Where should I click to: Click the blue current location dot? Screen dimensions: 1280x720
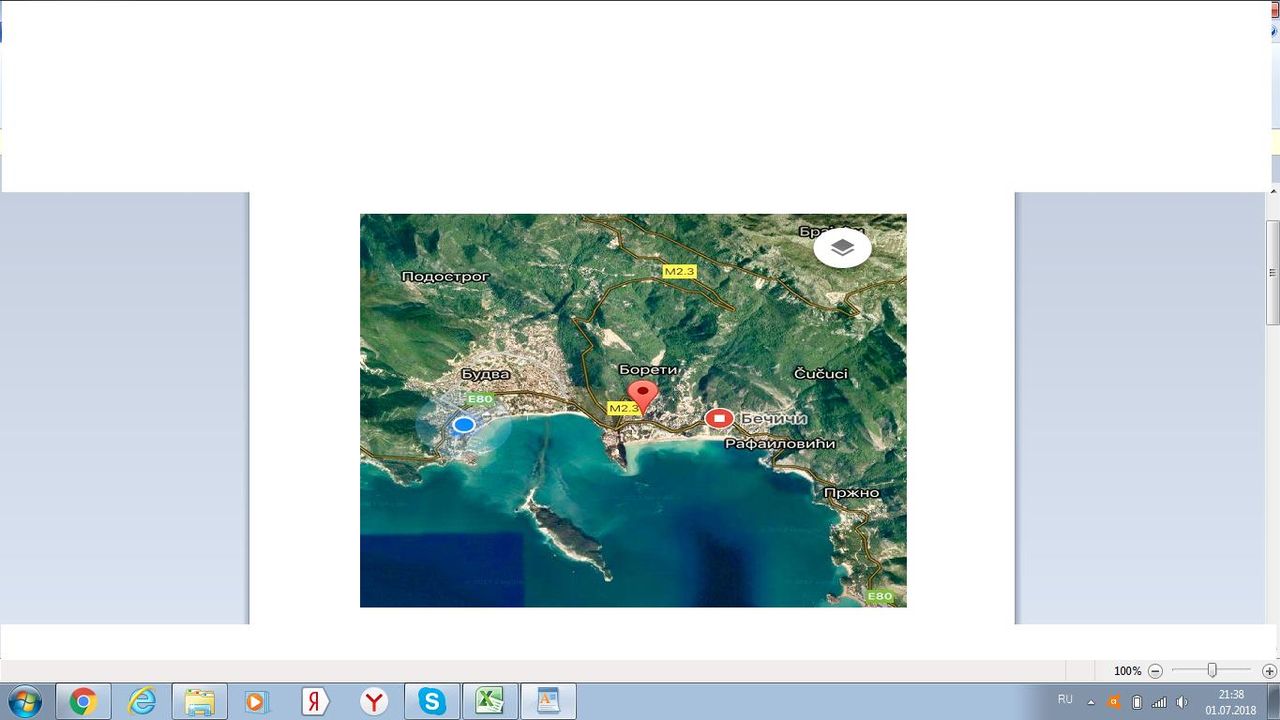point(463,425)
